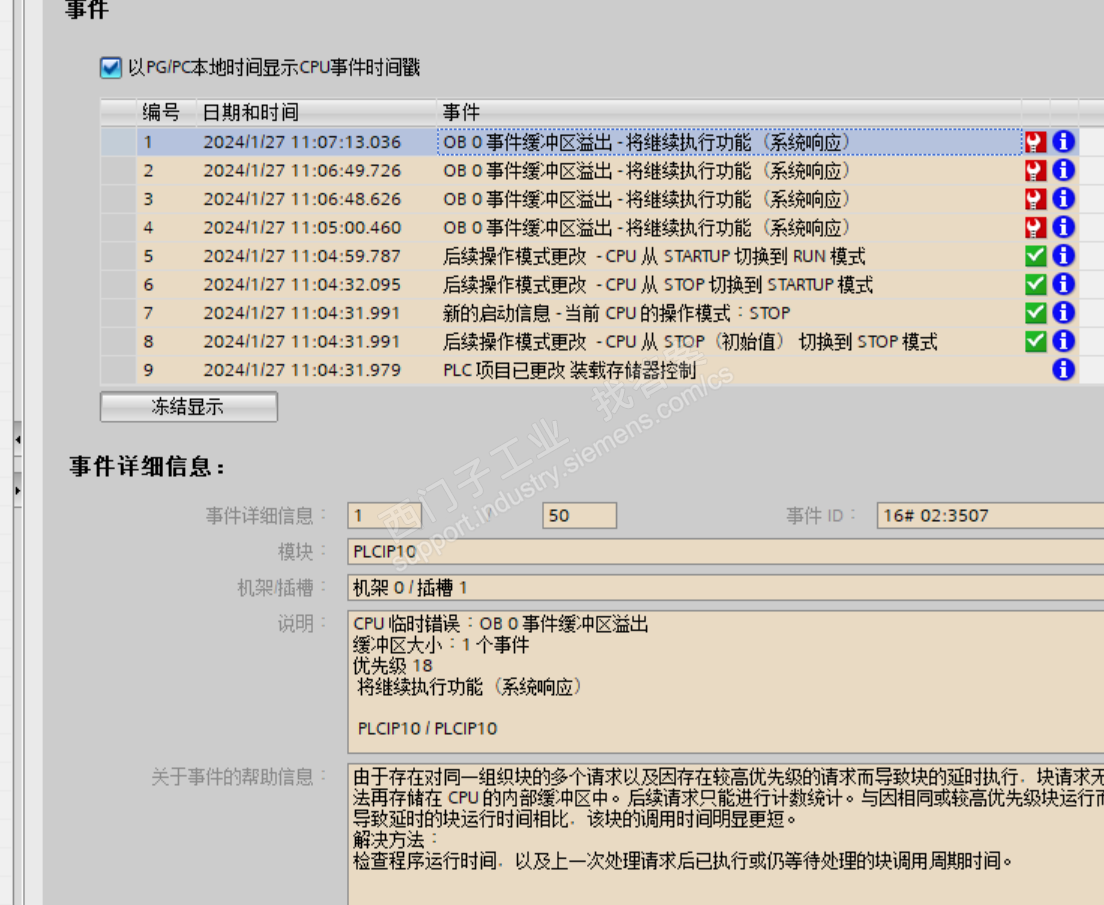The width and height of the screenshot is (1104, 905).
Task: Click the 冻结显示 button
Action: (x=189, y=406)
